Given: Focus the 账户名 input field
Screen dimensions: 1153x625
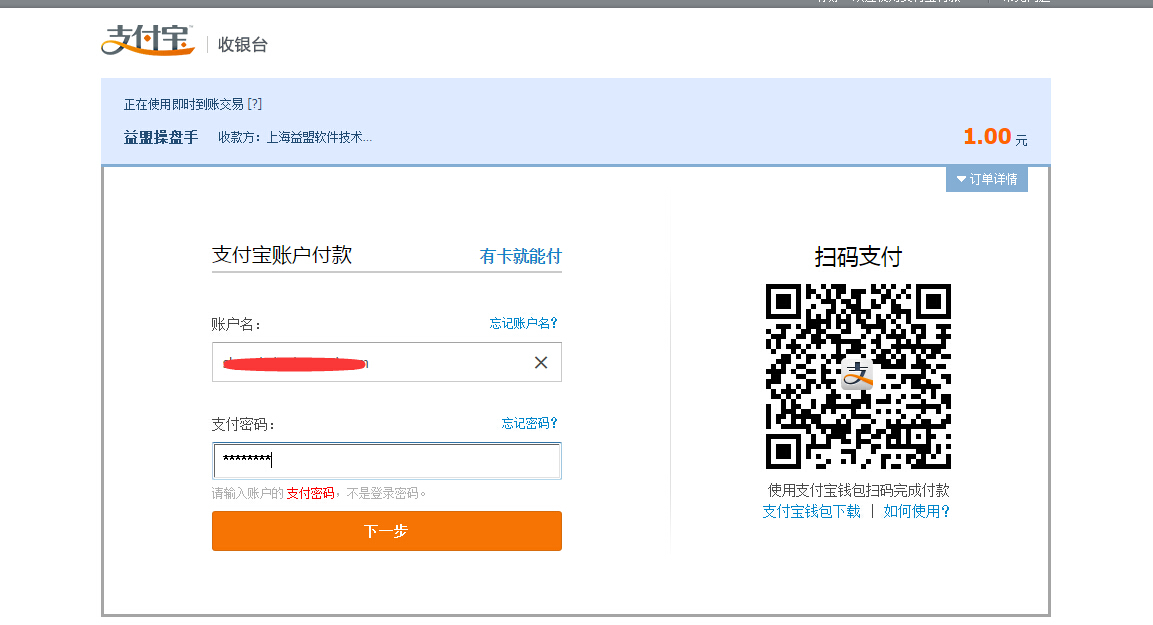Looking at the screenshot, I should pyautogui.click(x=387, y=362).
